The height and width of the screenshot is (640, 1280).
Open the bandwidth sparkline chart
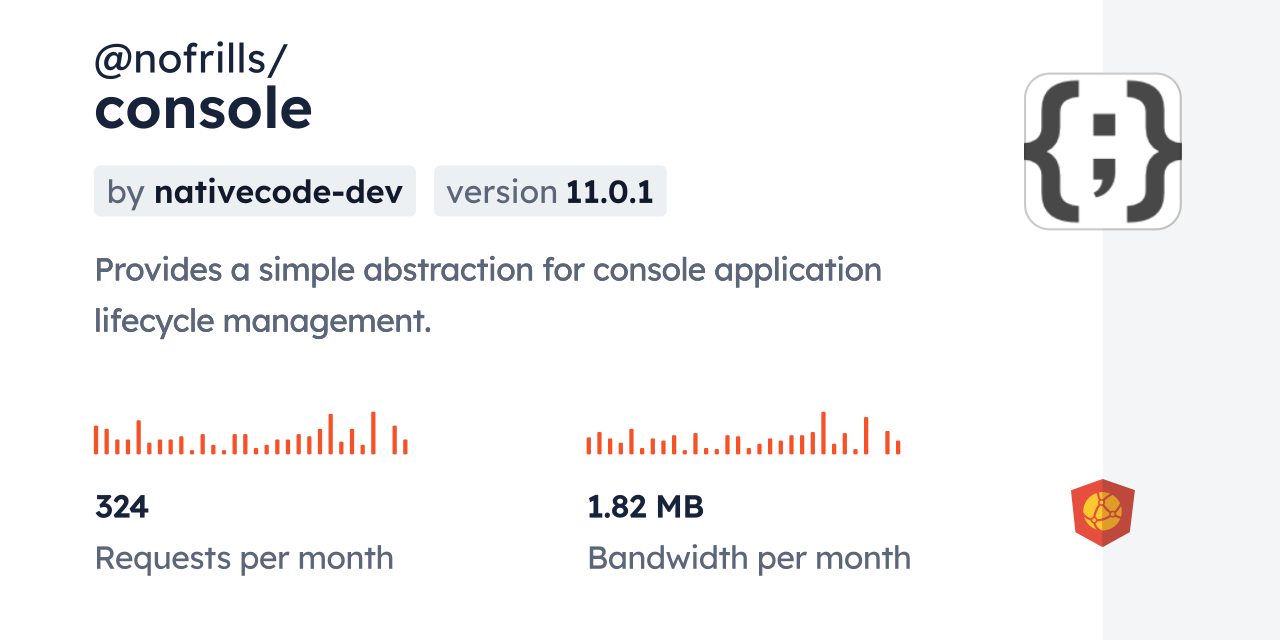(x=743, y=434)
